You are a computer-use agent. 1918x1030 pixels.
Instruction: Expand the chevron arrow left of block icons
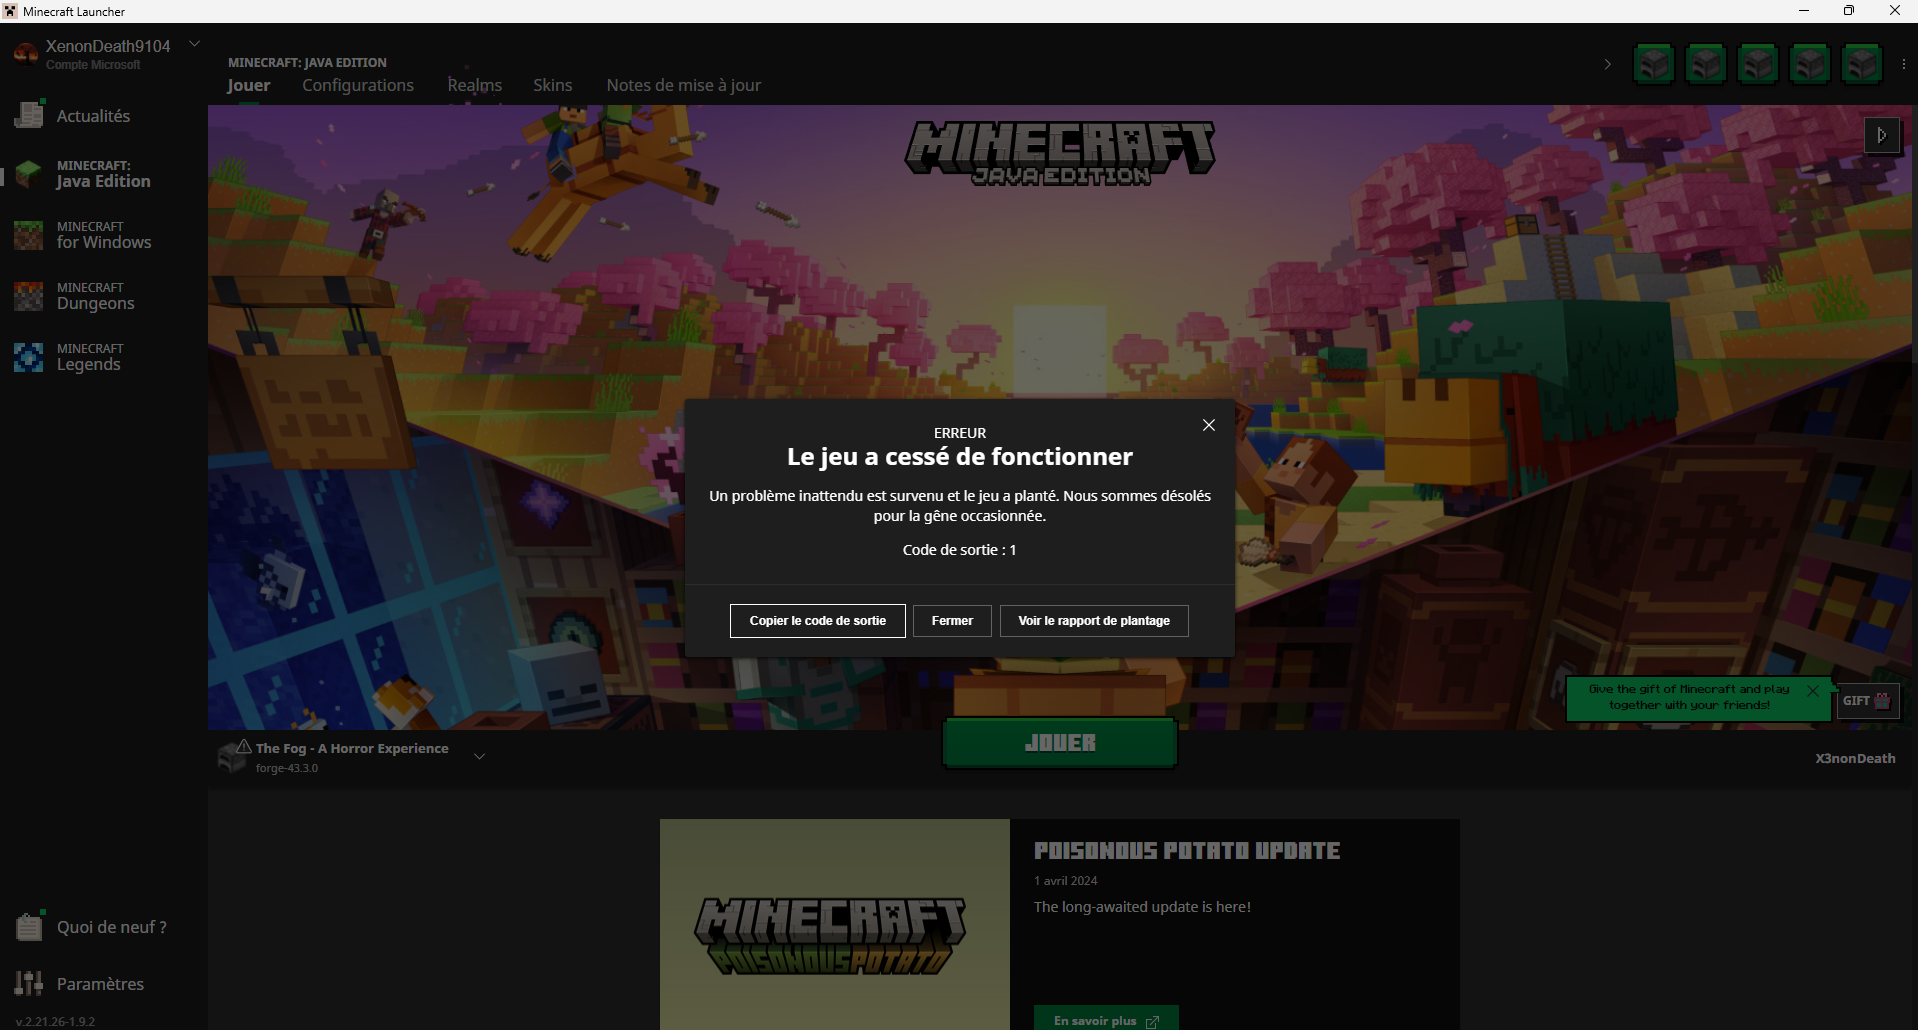pos(1608,64)
